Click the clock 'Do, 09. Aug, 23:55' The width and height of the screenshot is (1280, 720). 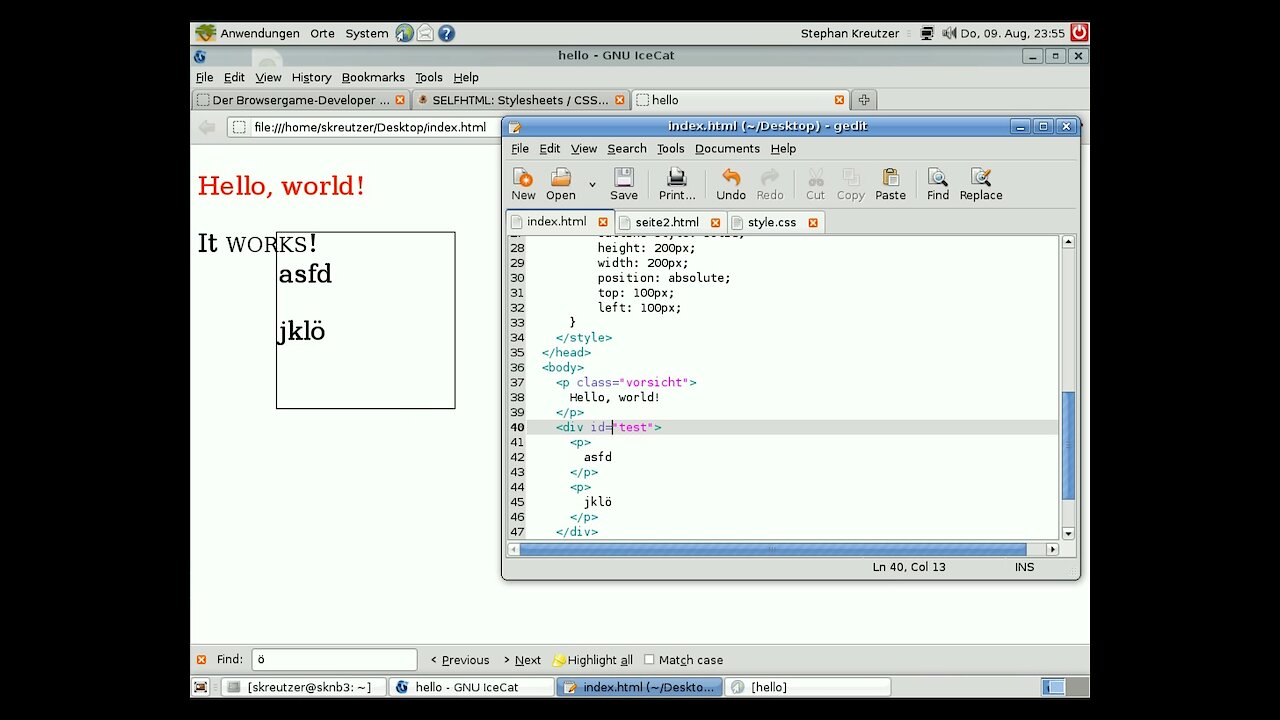click(1012, 33)
